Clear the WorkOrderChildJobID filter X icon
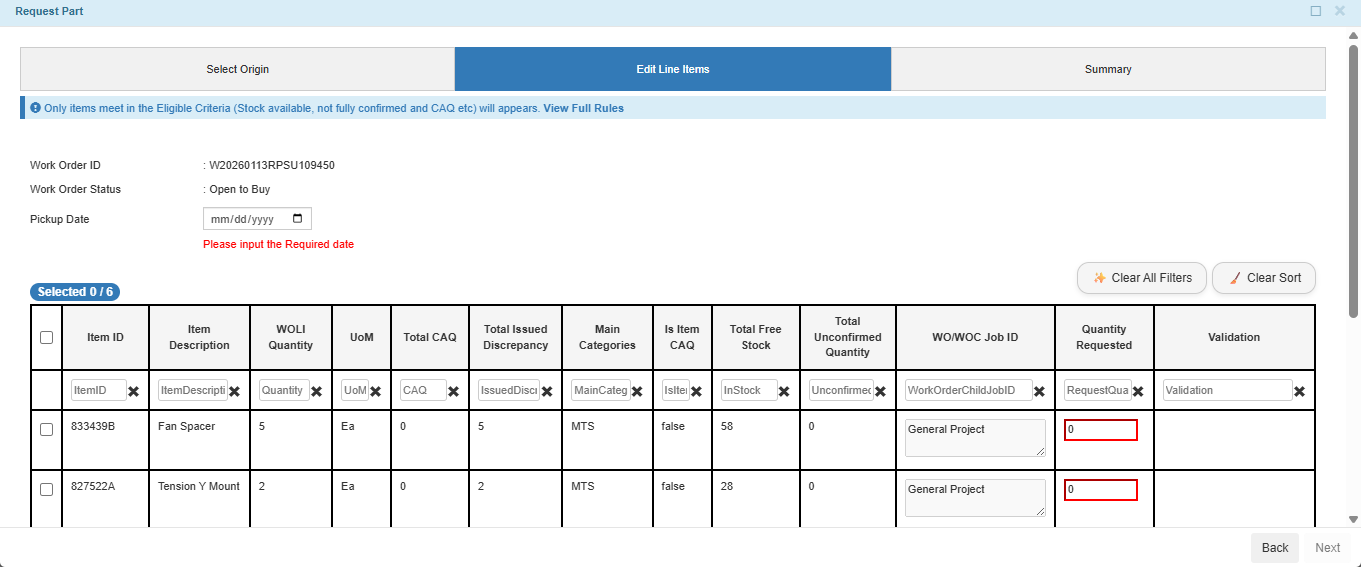Viewport: 1361px width, 567px height. pyautogui.click(x=1039, y=392)
